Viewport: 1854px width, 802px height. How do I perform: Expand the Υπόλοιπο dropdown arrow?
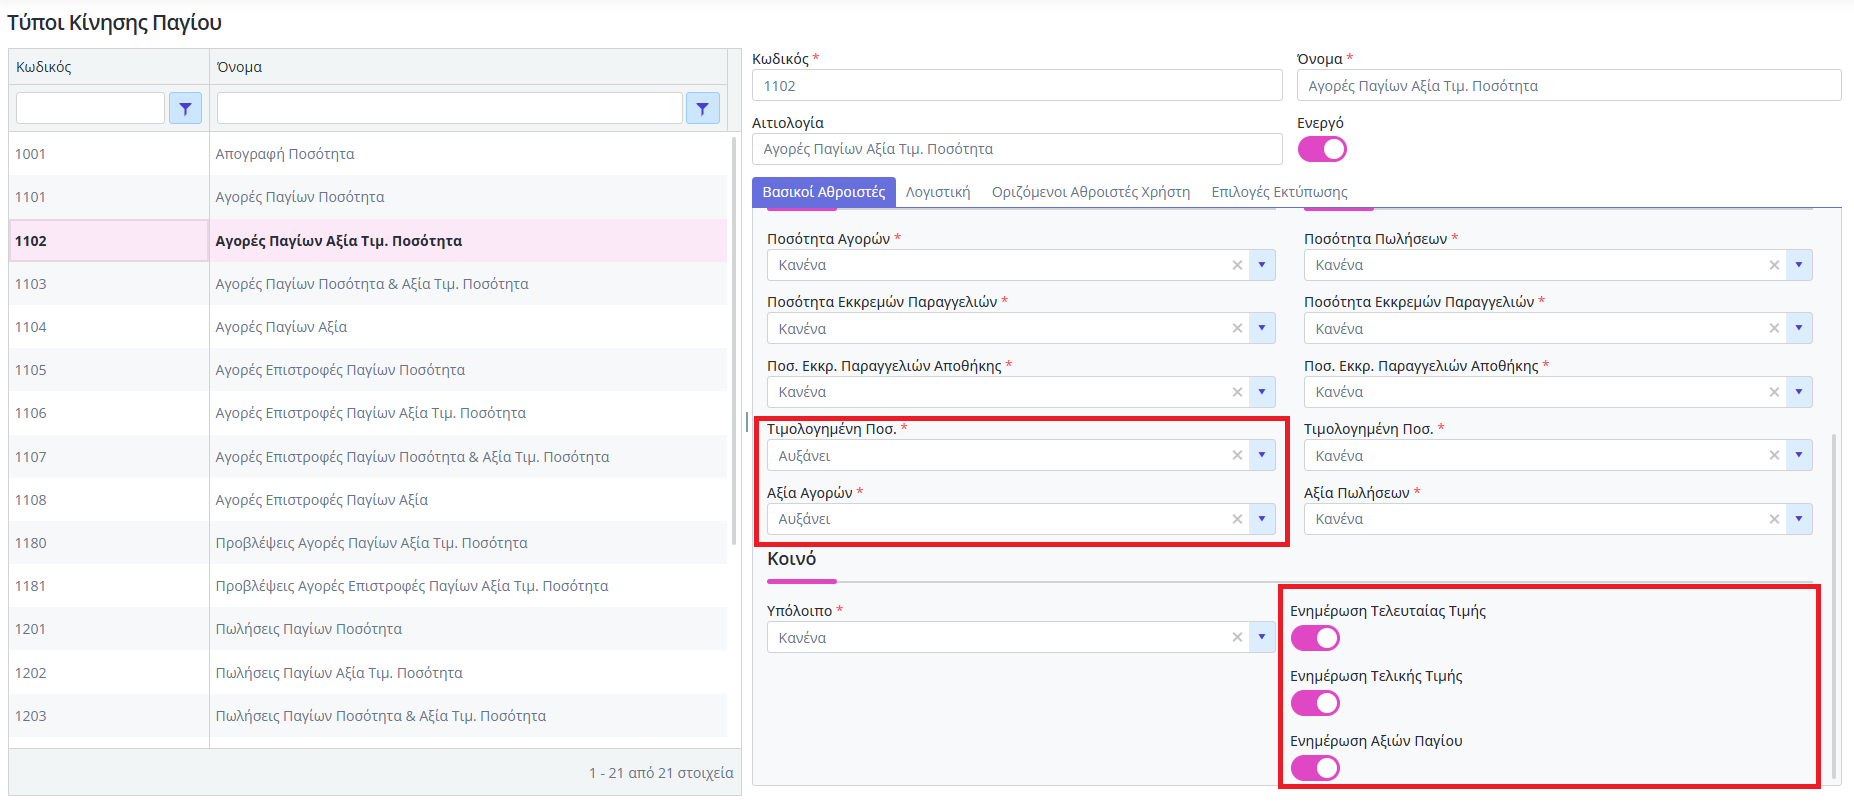(x=1262, y=638)
